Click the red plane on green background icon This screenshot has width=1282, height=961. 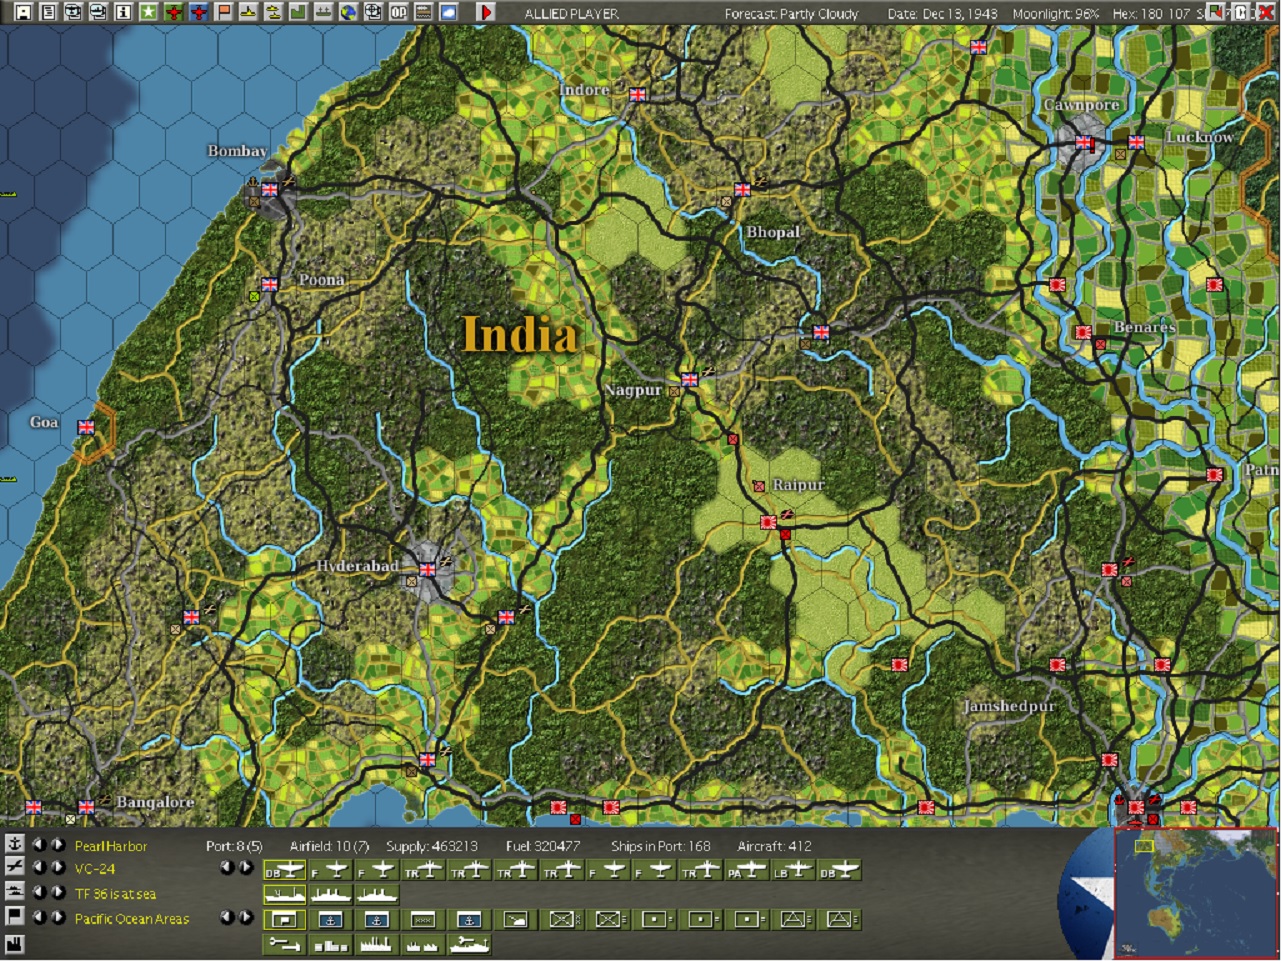[x=173, y=12]
